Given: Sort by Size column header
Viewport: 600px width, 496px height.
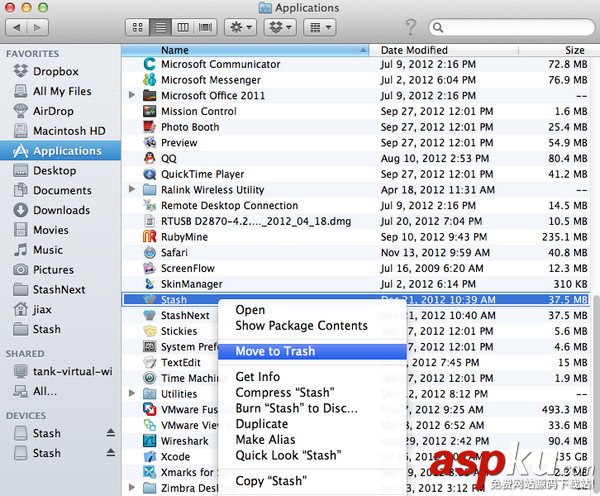Looking at the screenshot, I should tap(557, 50).
